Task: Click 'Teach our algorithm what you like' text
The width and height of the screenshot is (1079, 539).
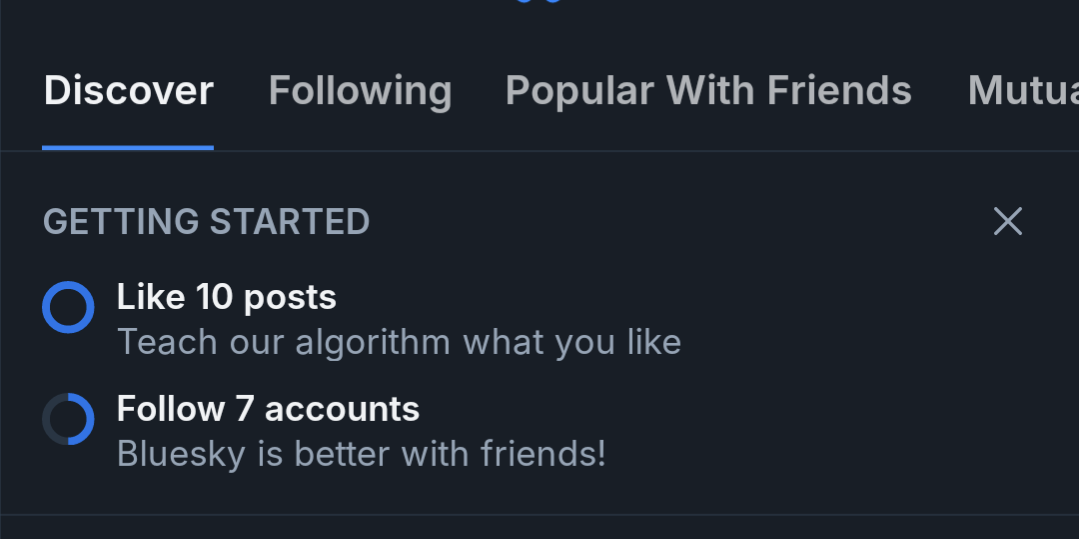Action: coord(399,342)
